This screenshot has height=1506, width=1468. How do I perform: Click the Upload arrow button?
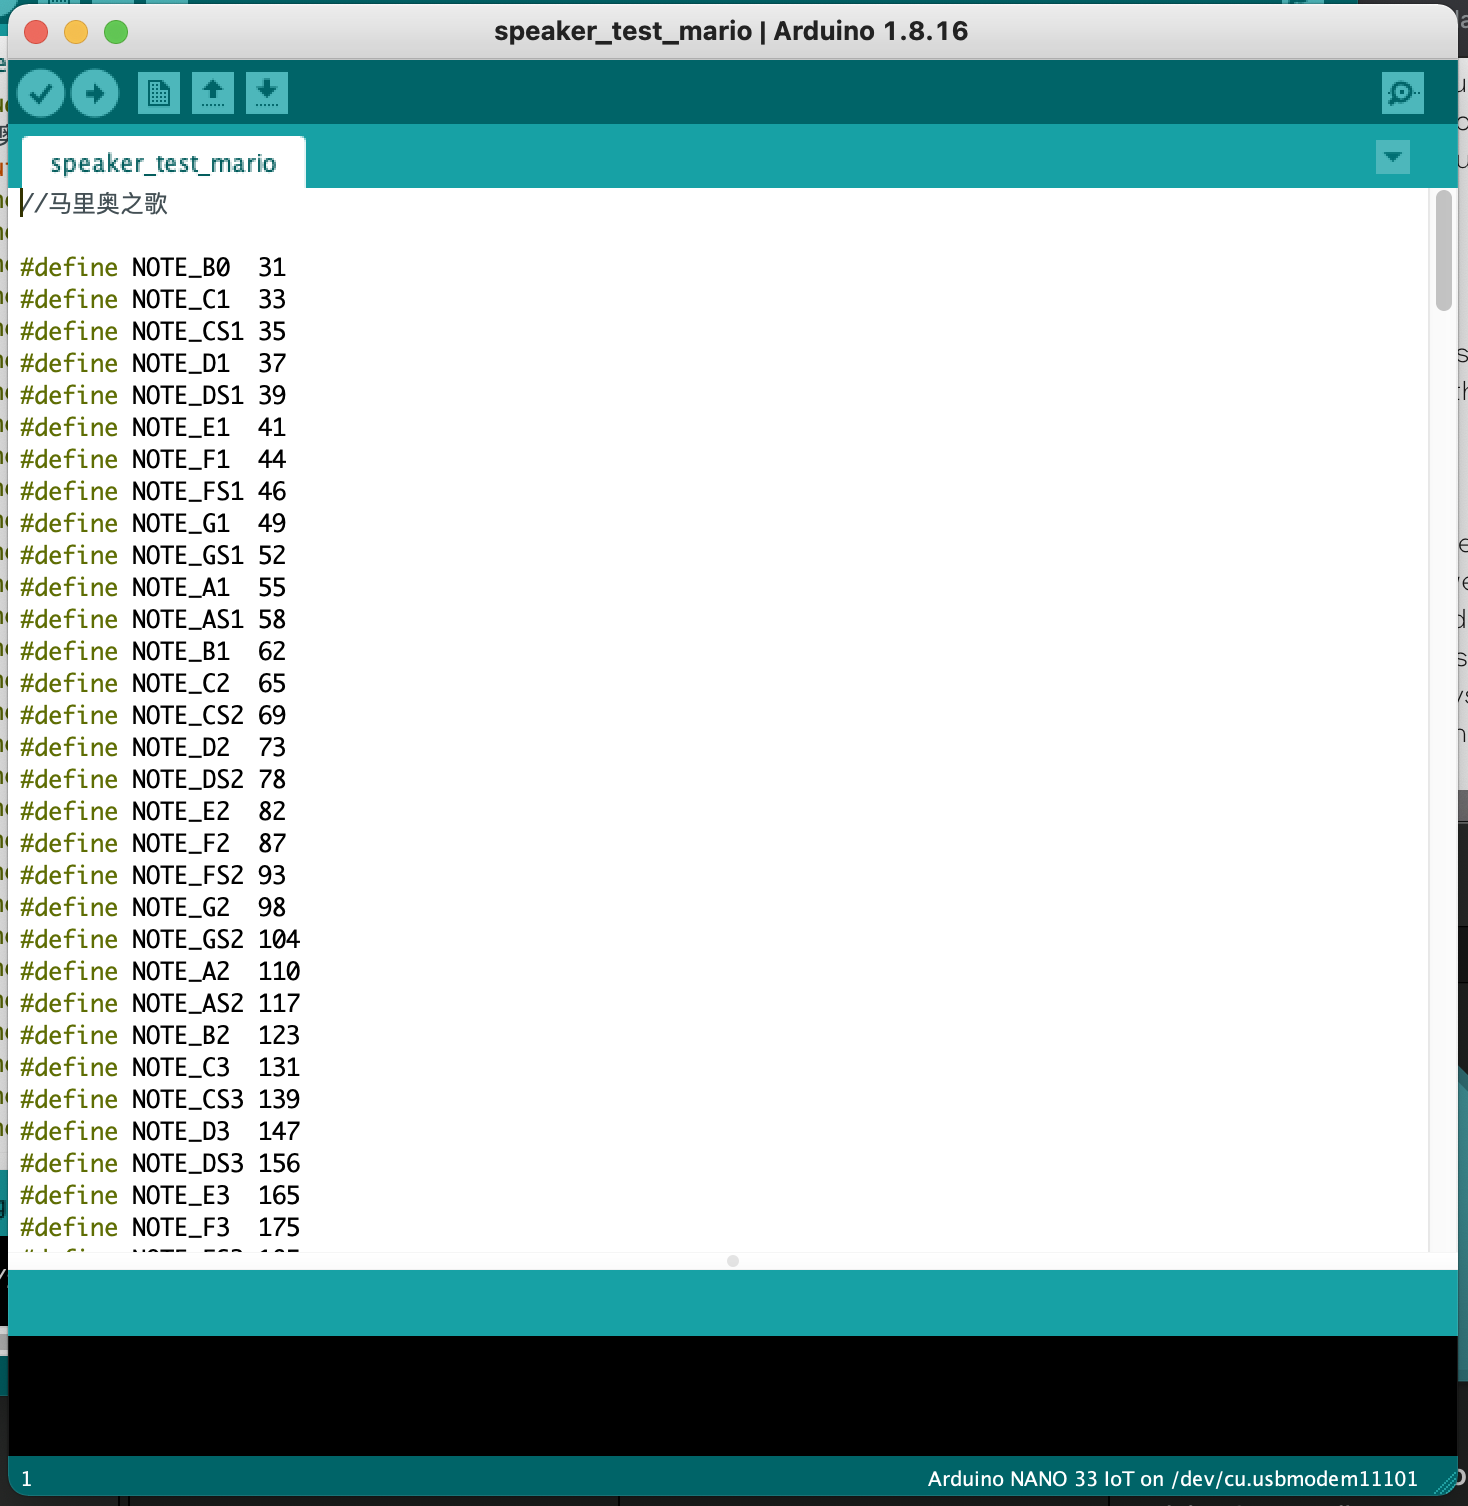pyautogui.click(x=95, y=94)
